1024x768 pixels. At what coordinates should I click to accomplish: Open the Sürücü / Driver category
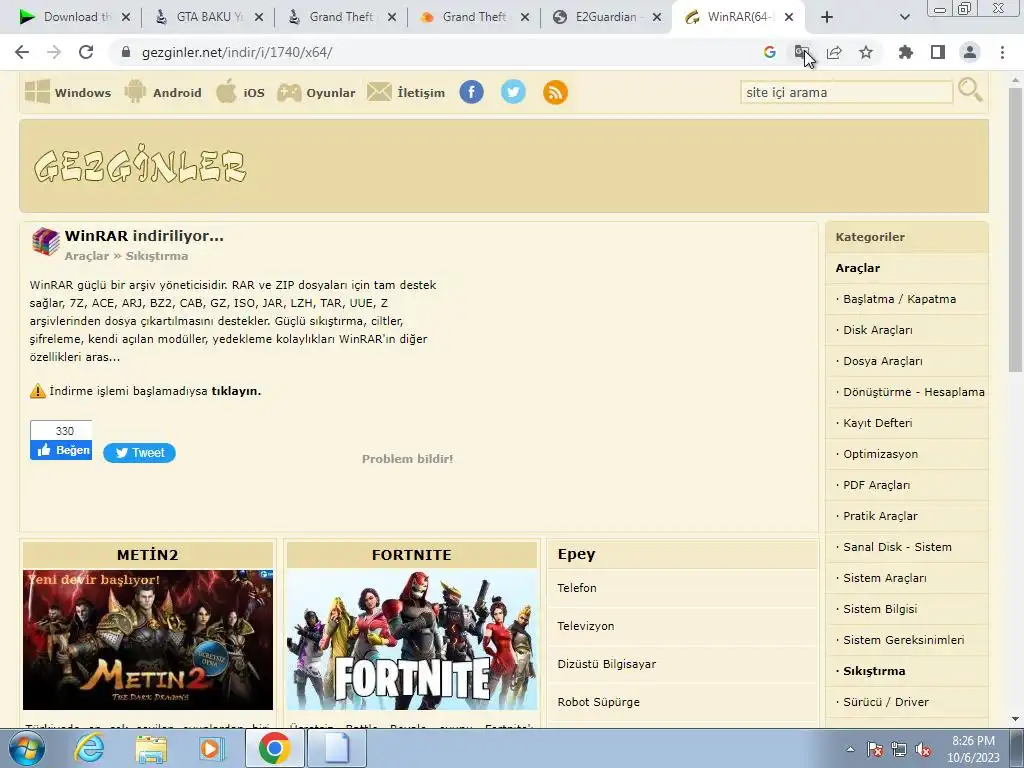coord(886,702)
